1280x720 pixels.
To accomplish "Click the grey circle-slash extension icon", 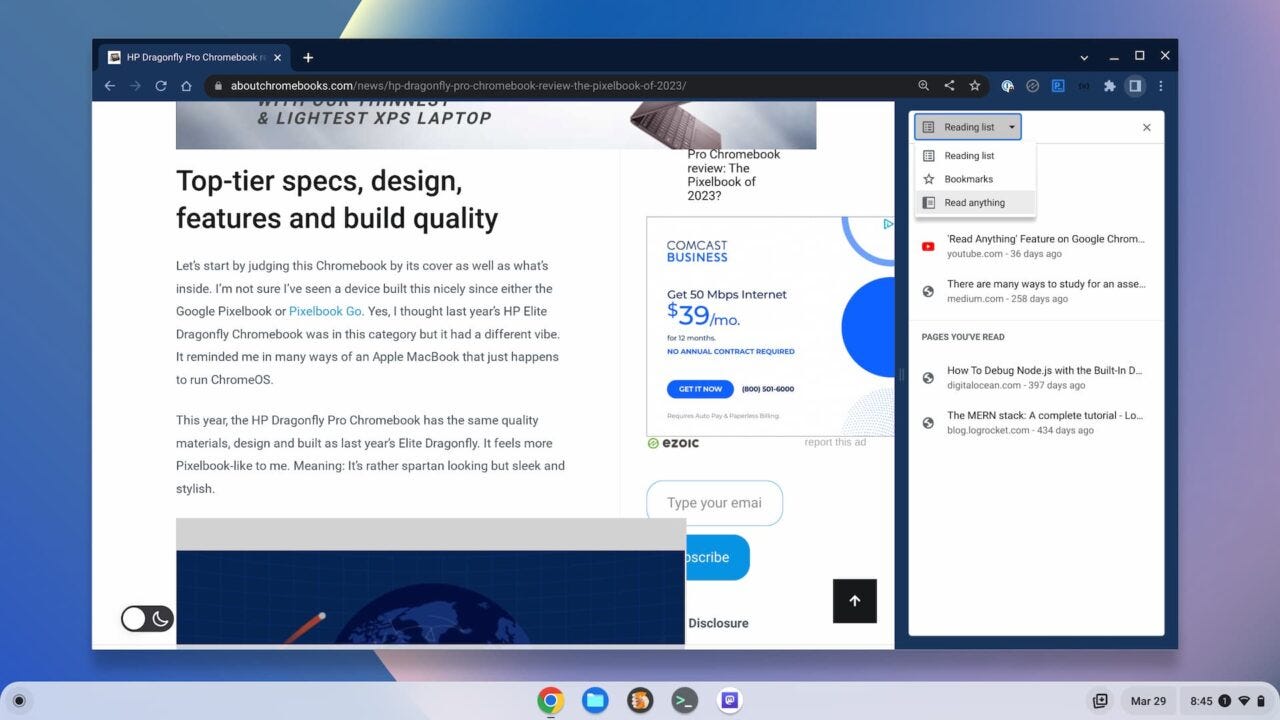I will pyautogui.click(x=1033, y=86).
